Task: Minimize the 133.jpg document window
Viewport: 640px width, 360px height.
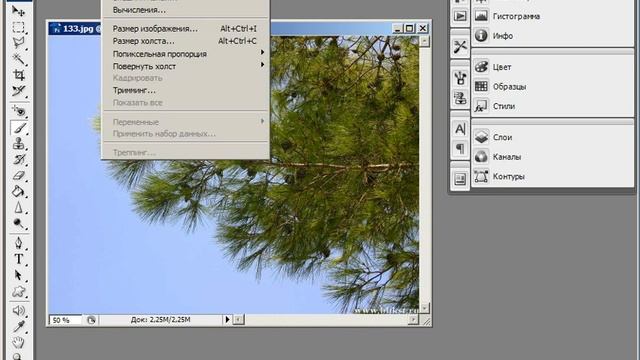Action: point(398,29)
